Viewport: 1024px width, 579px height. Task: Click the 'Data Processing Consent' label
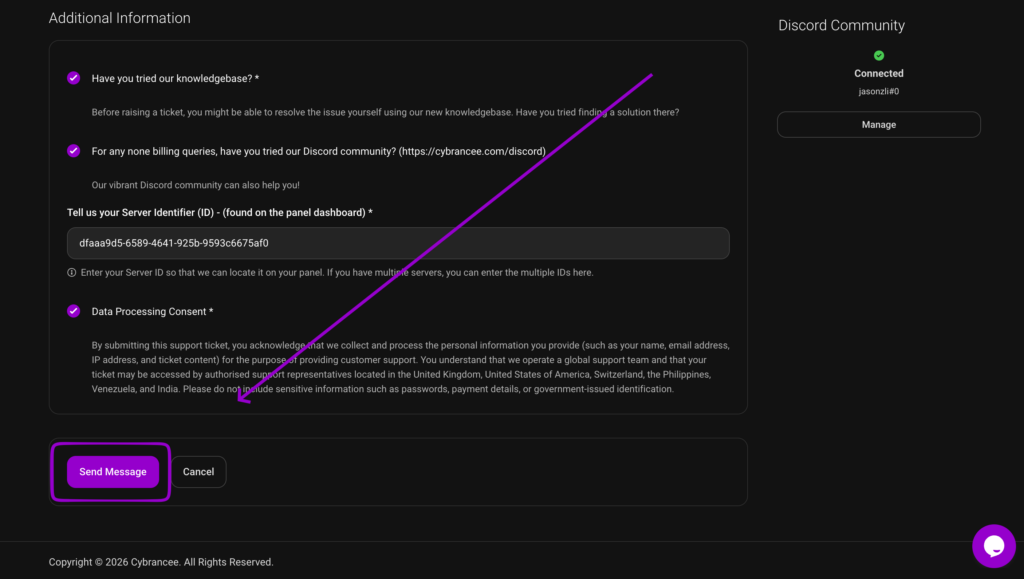point(152,311)
